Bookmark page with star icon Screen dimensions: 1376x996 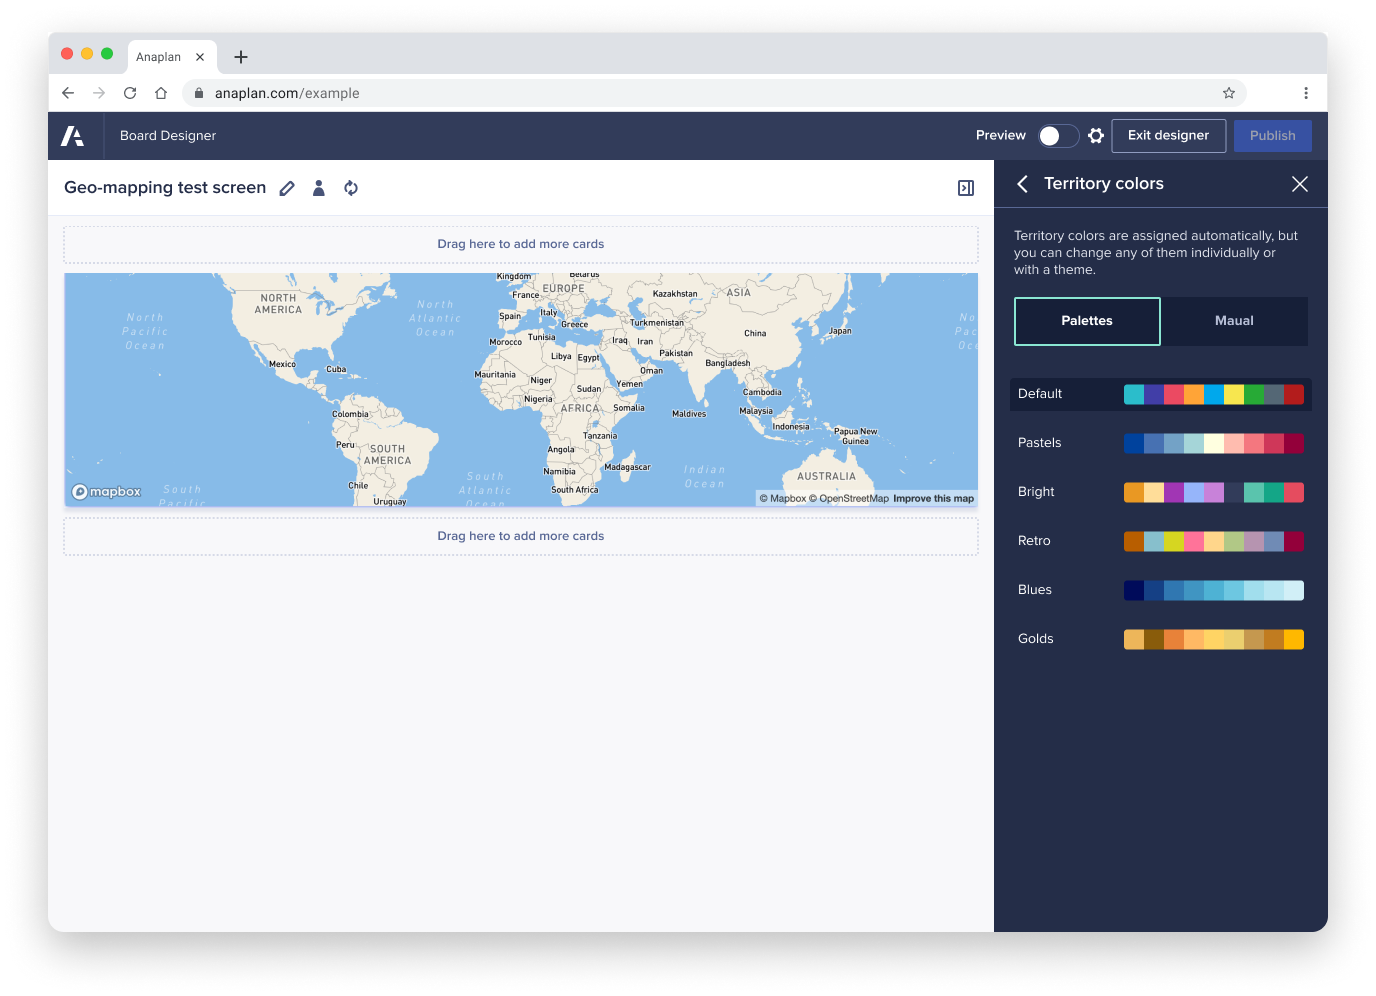[x=1229, y=93]
